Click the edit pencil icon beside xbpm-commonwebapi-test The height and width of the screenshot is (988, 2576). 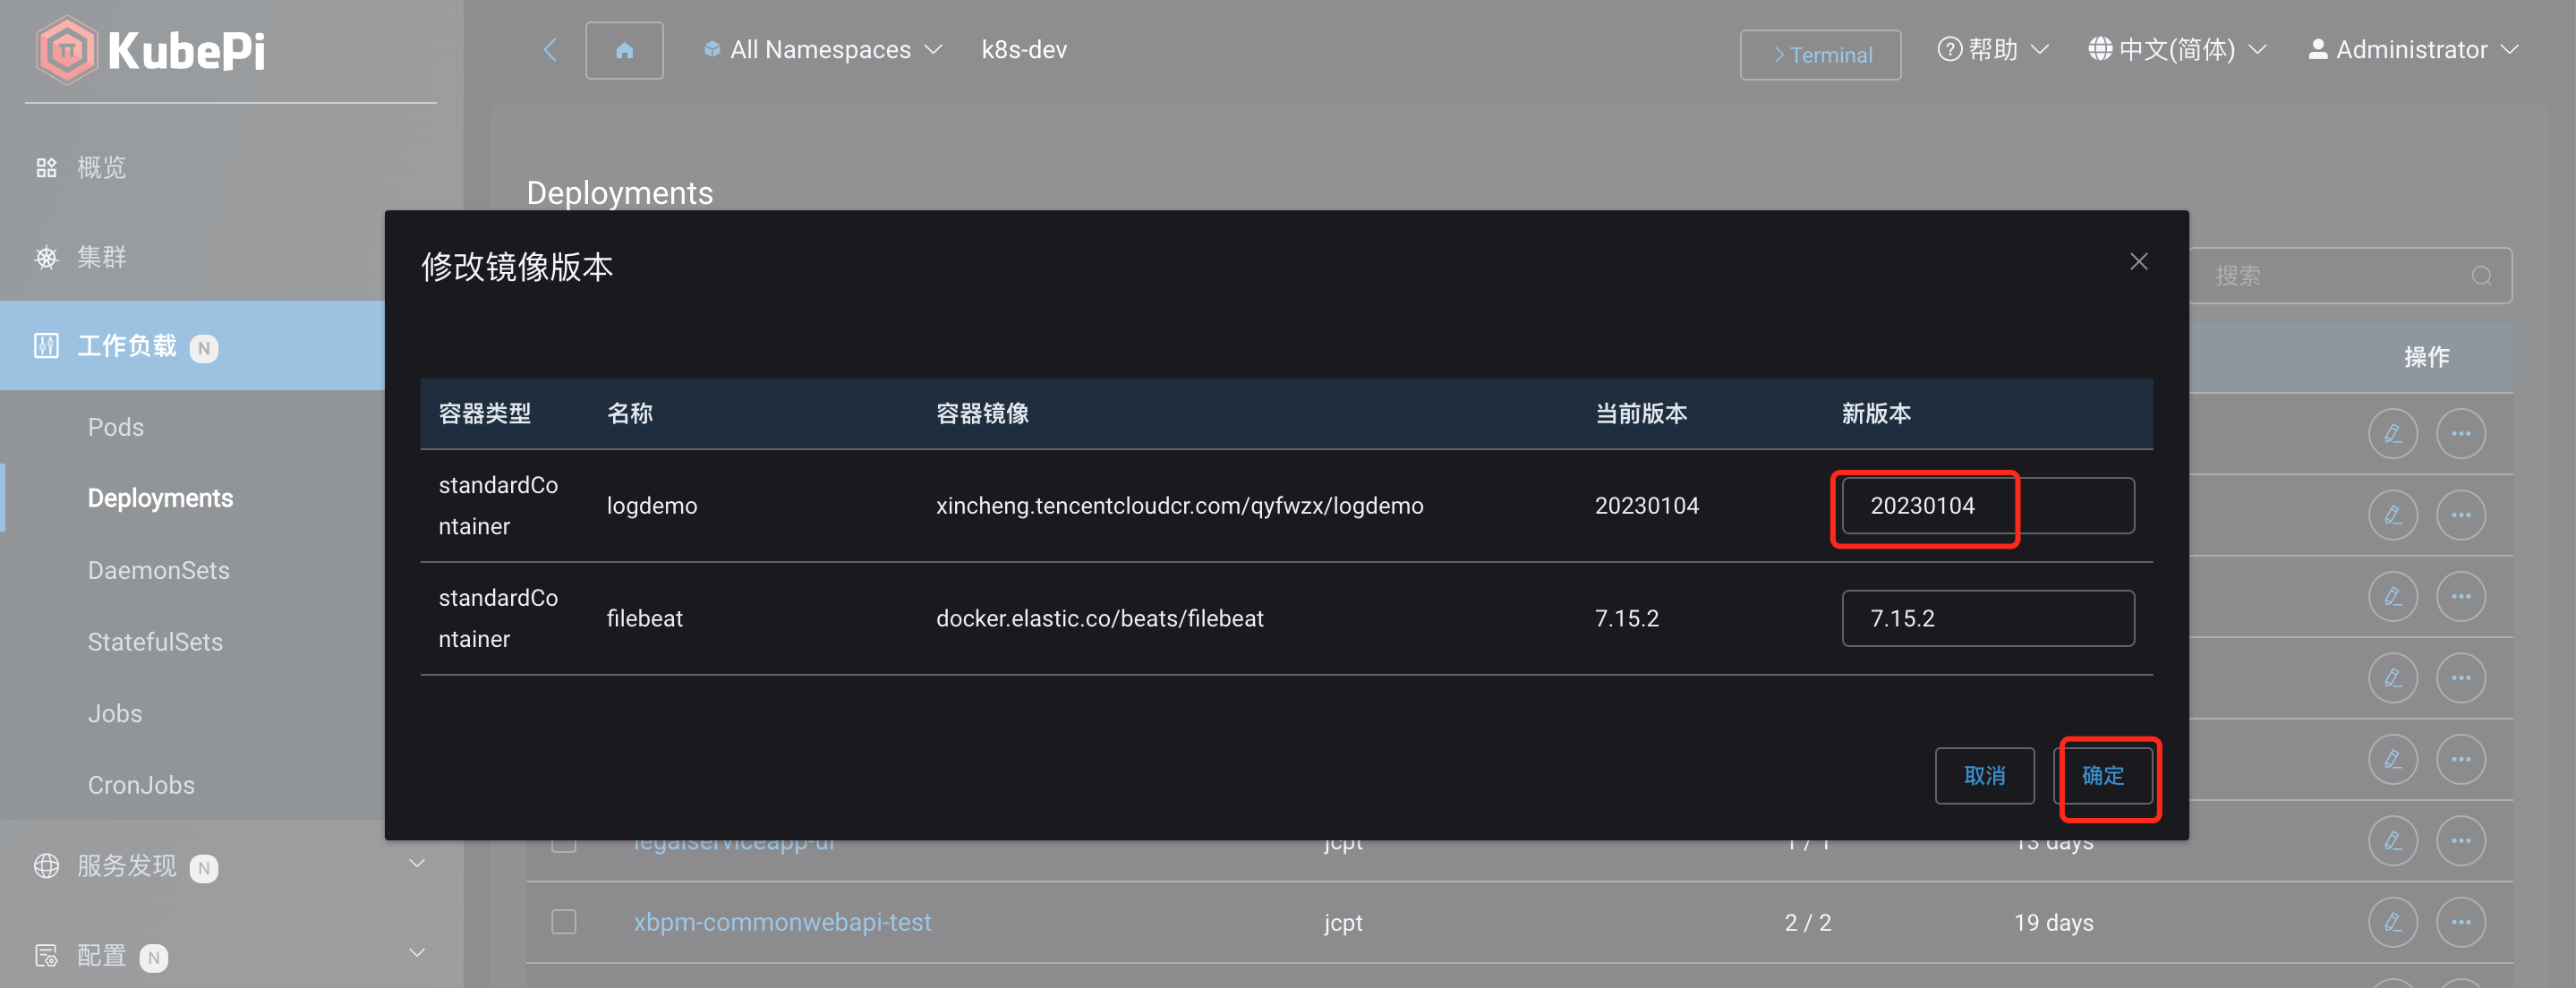click(2394, 922)
